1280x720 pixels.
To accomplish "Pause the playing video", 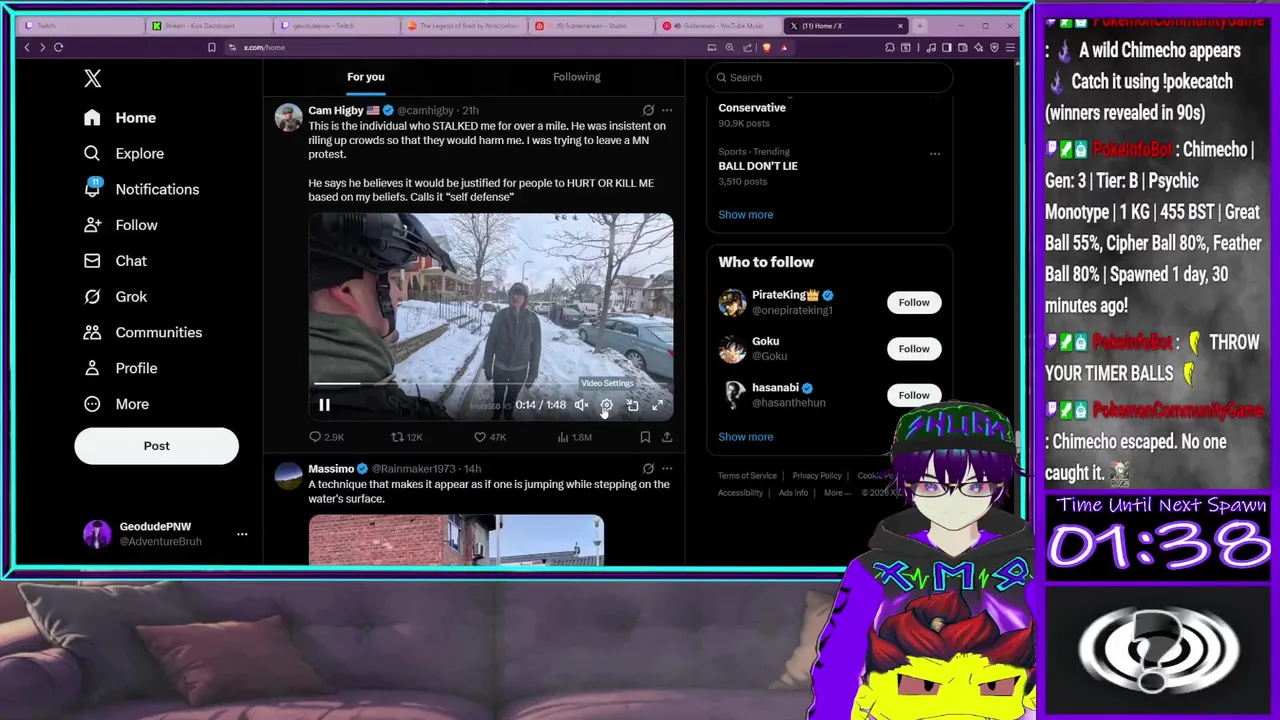I will click(324, 405).
